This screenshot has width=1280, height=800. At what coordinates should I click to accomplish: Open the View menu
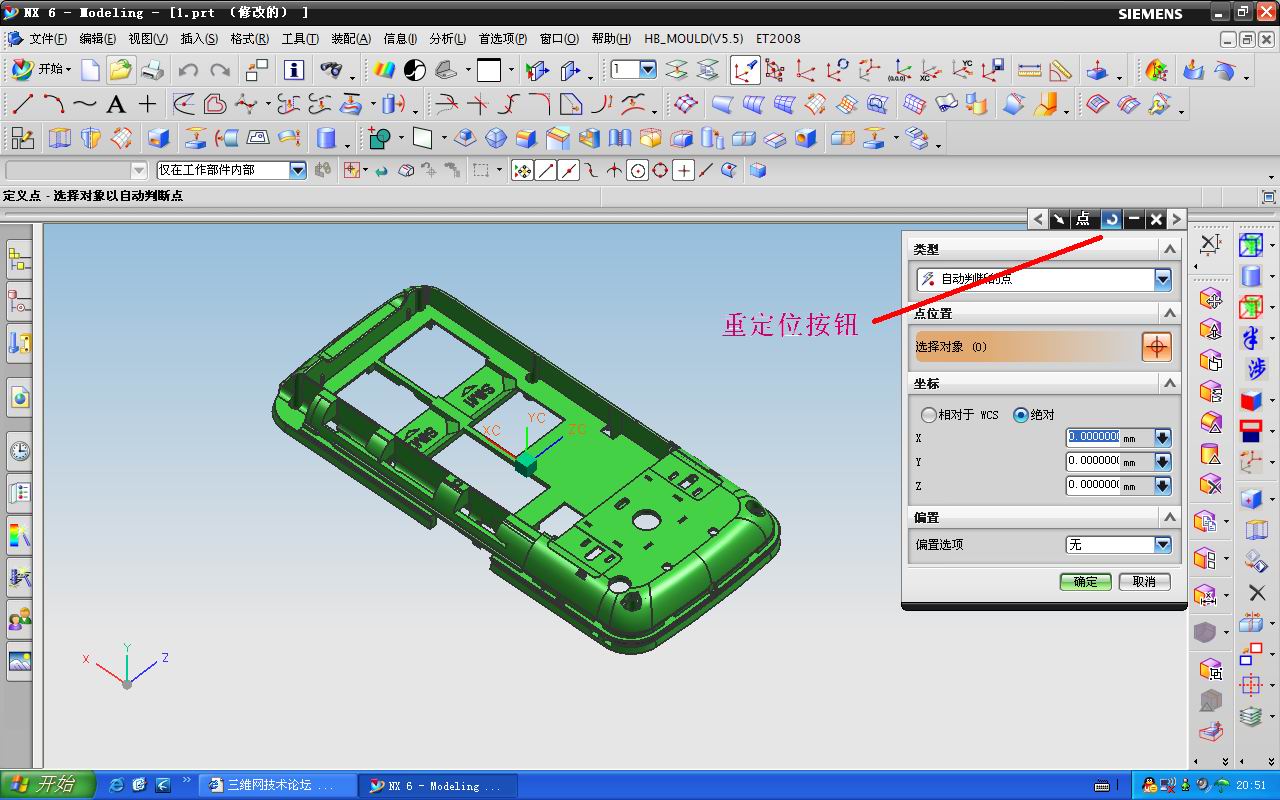pyautogui.click(x=148, y=39)
